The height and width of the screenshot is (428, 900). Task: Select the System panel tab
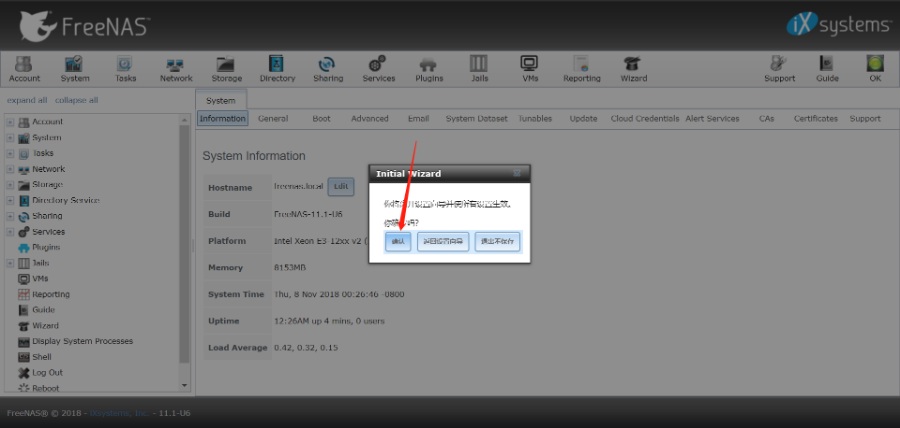click(x=221, y=100)
